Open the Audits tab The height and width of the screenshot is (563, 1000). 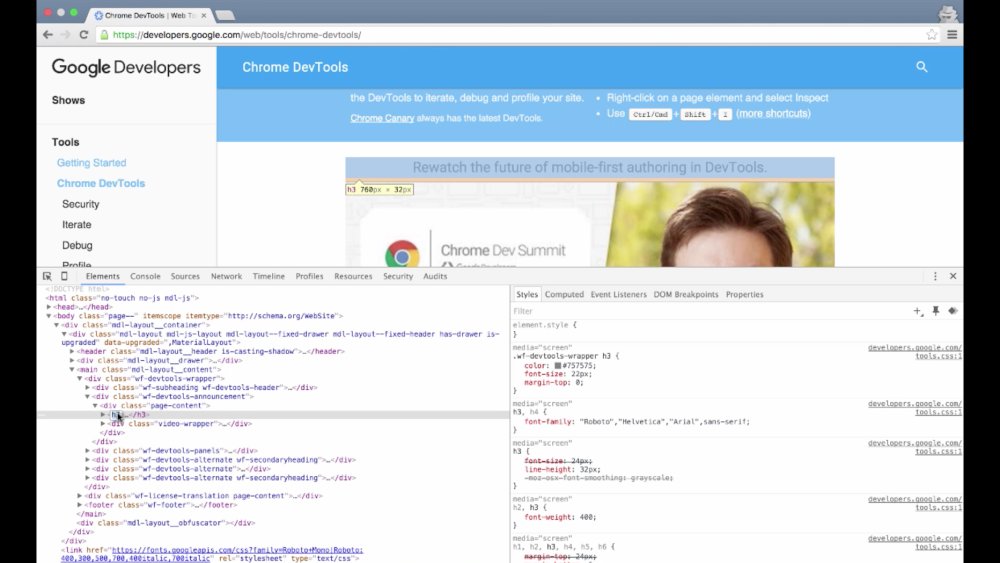pos(435,276)
